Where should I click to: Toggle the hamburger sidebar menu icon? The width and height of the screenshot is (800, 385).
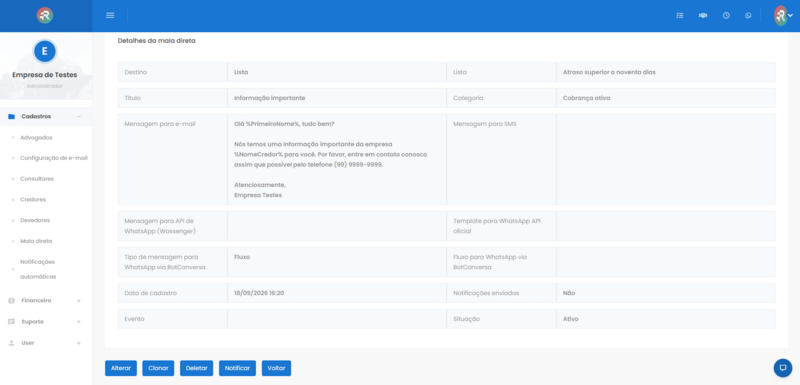click(110, 15)
